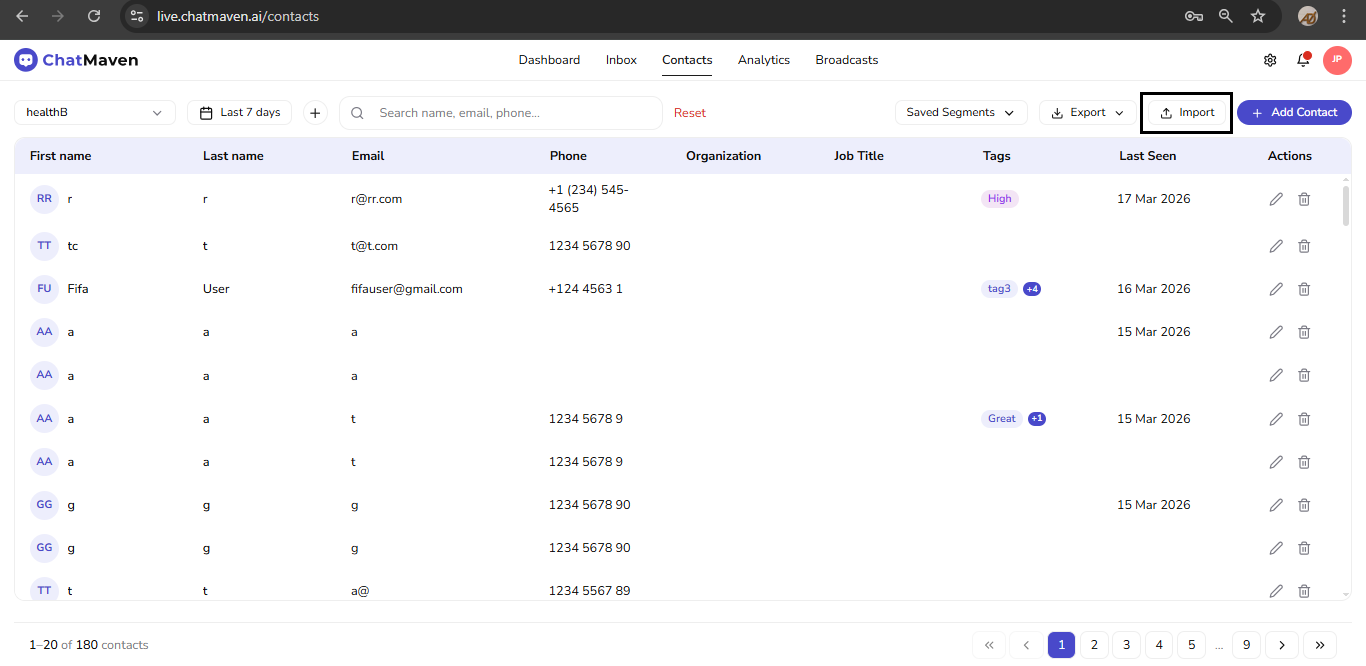Open the ChatMaven logo icon

(25, 59)
